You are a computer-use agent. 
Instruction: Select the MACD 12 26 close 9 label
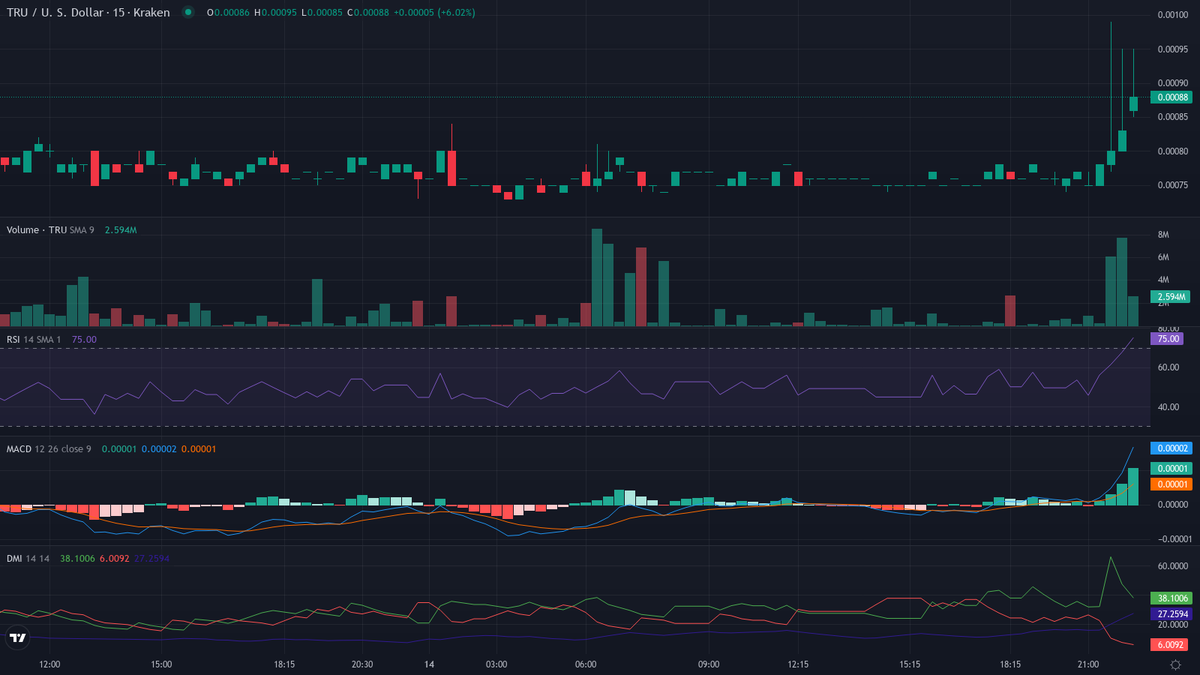(49, 449)
